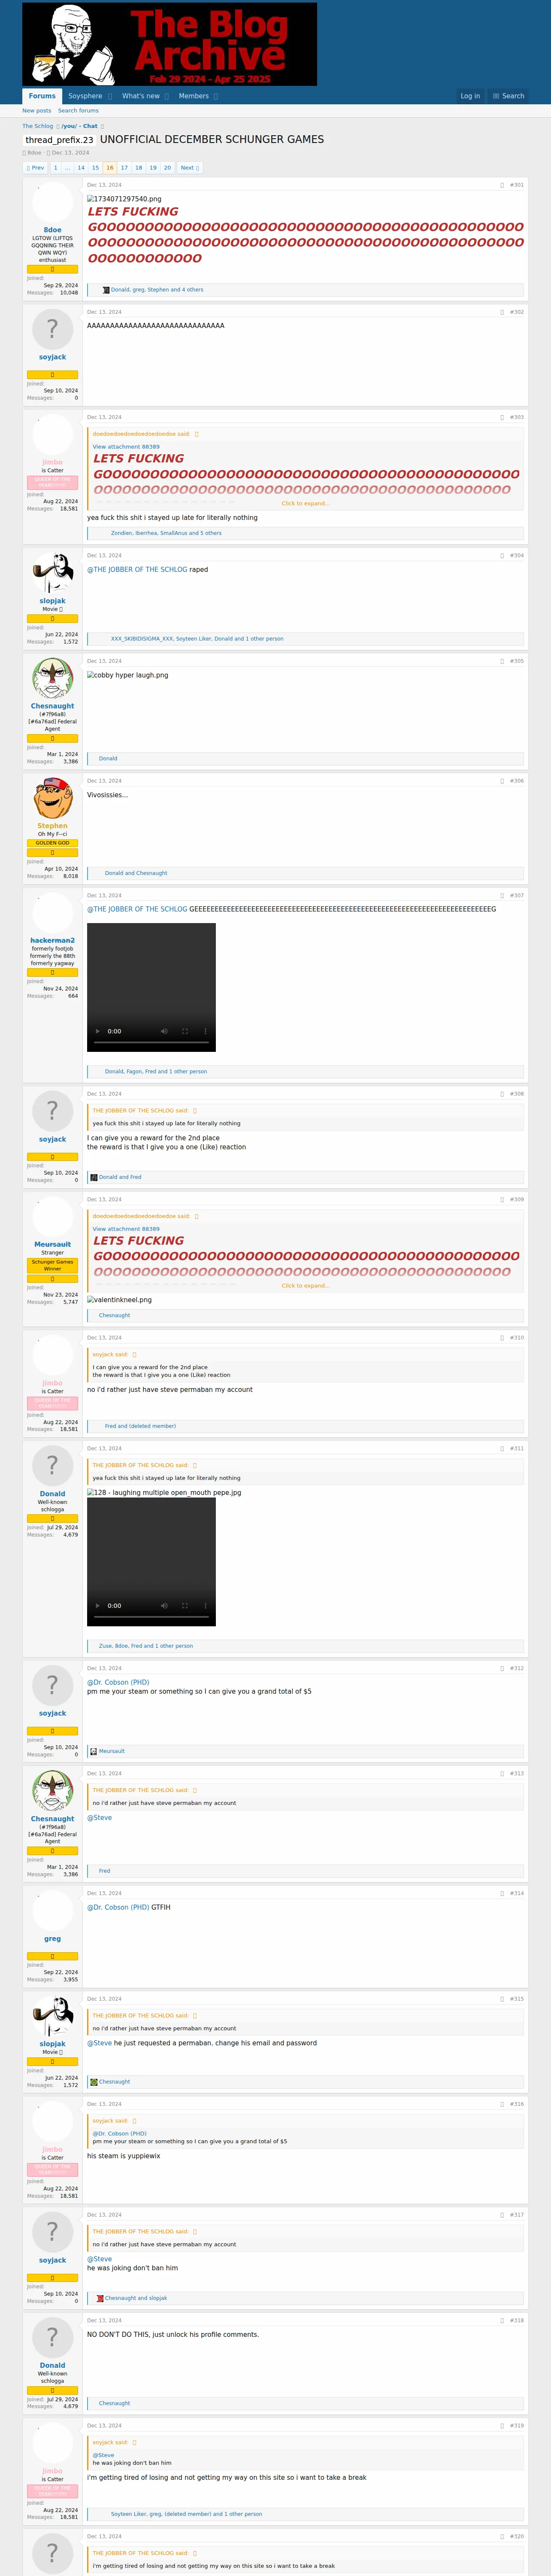Open the Forums tab

coord(42,96)
